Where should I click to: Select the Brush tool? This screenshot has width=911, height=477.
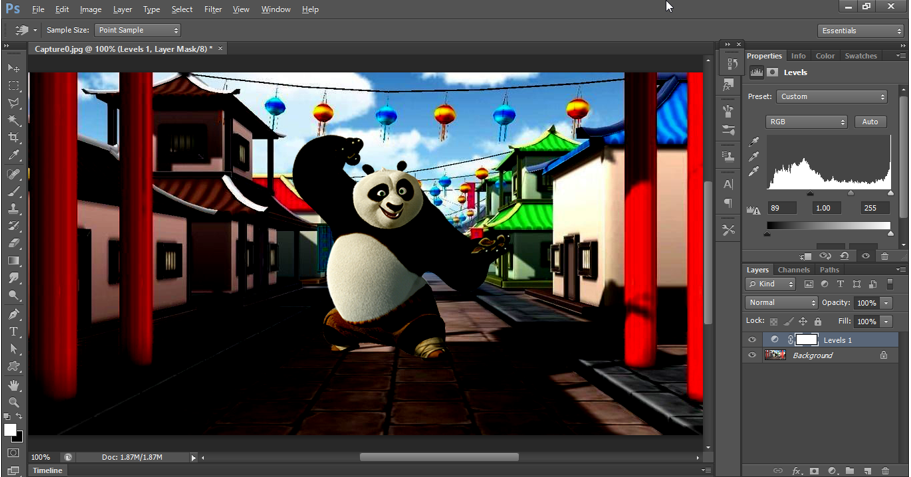(13, 191)
